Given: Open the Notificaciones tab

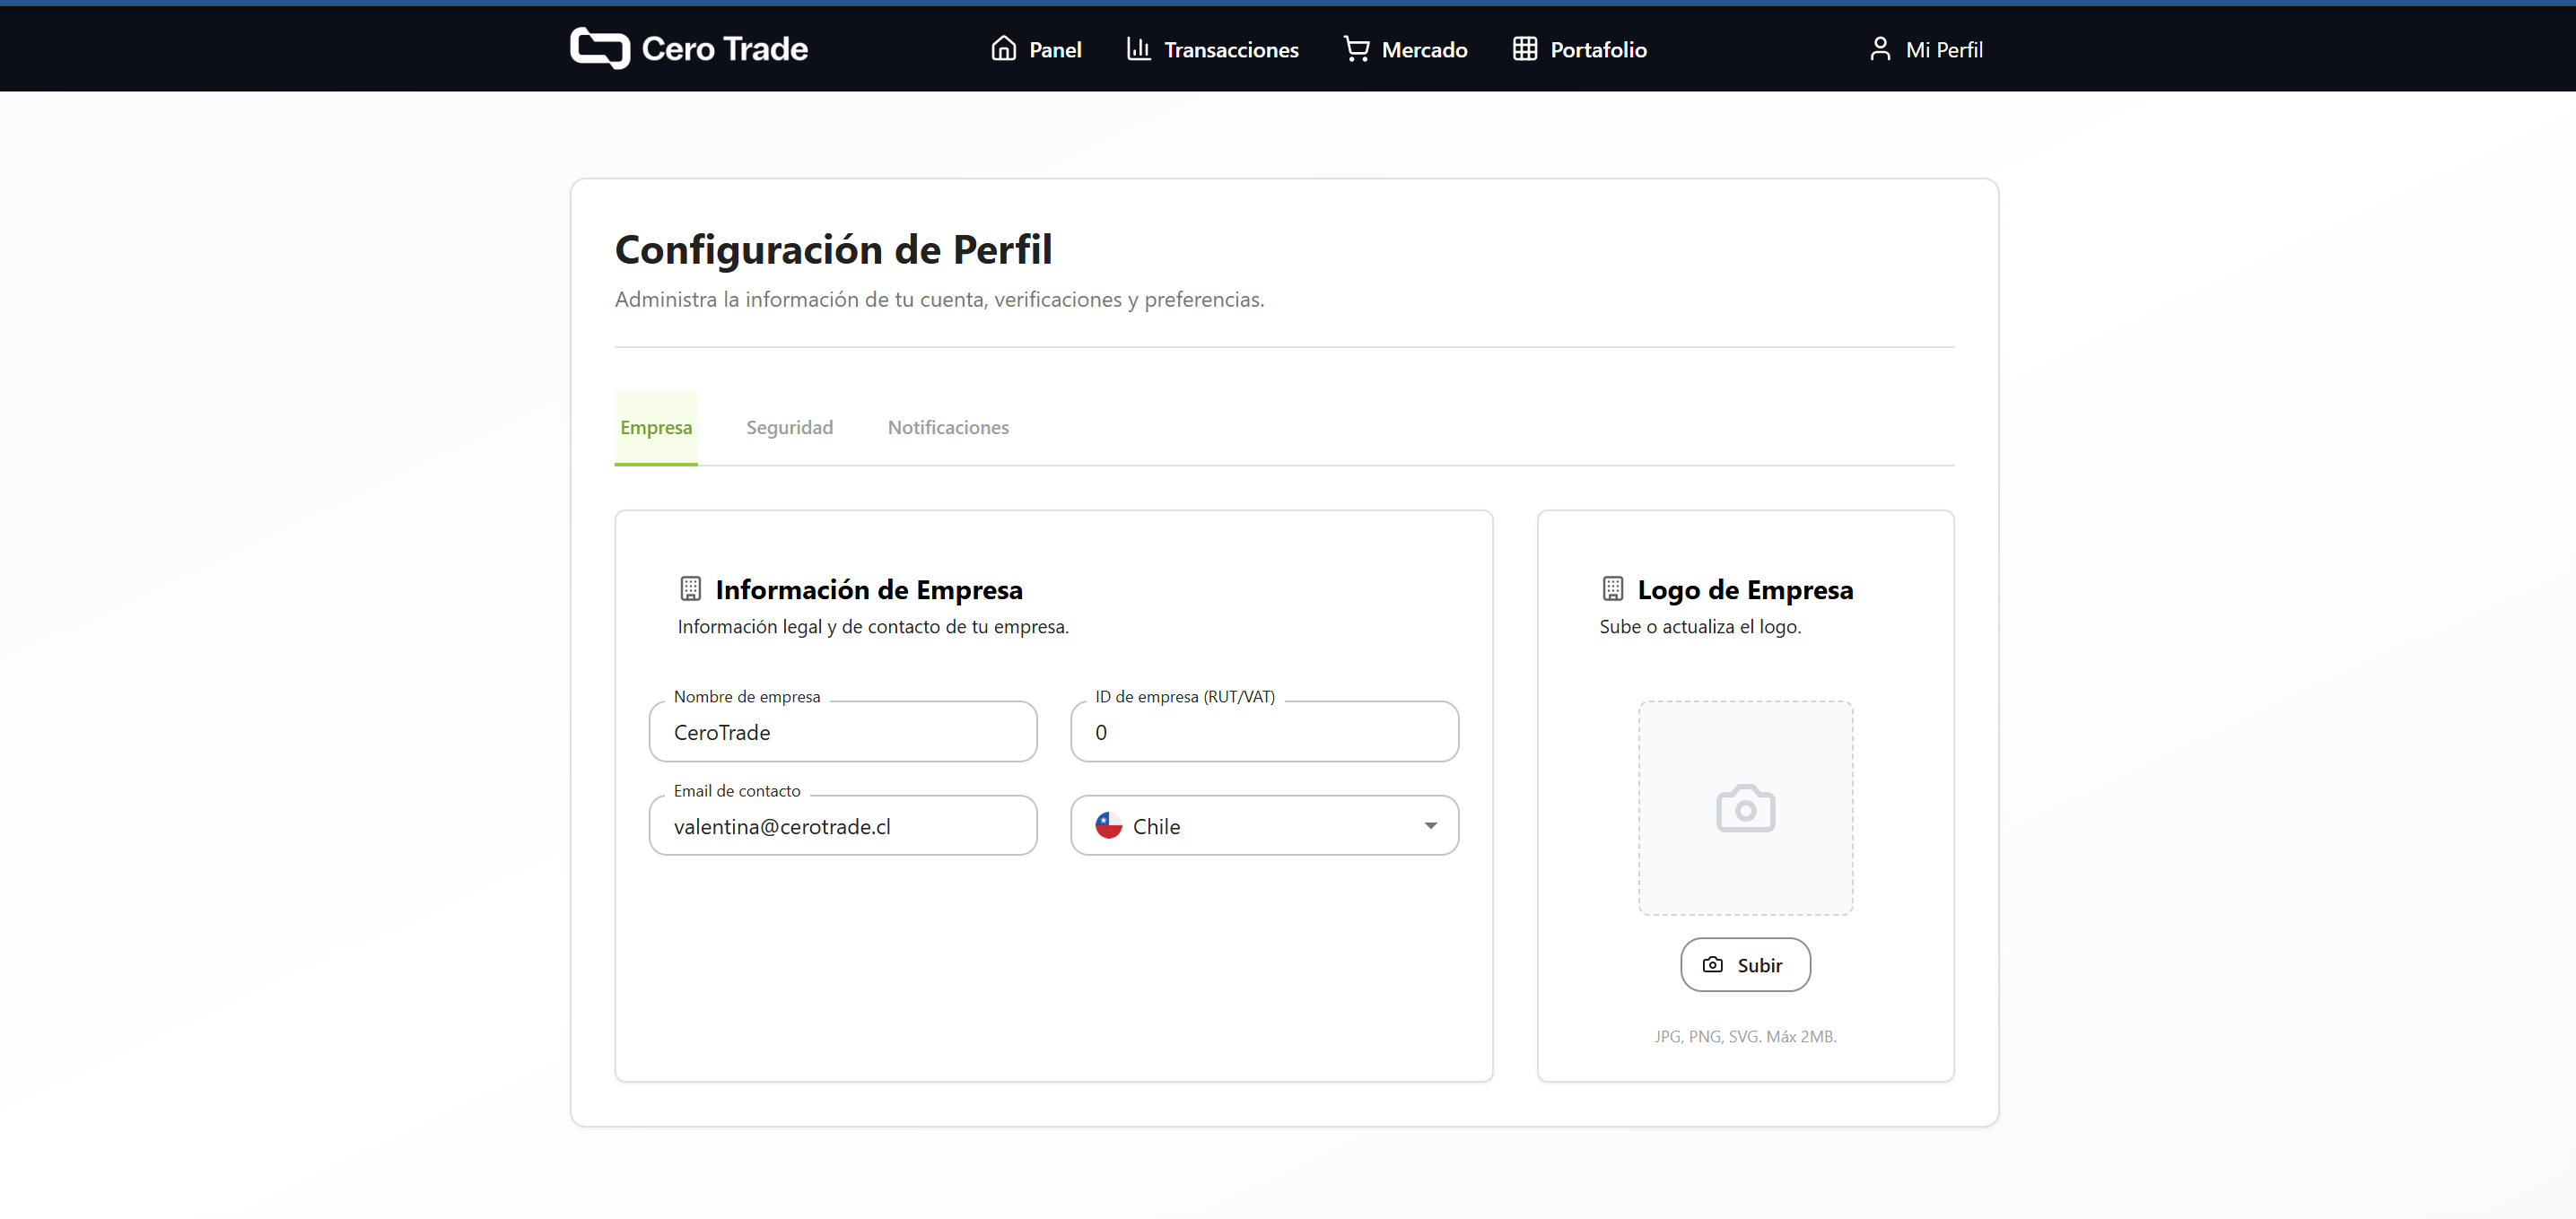Looking at the screenshot, I should [948, 427].
